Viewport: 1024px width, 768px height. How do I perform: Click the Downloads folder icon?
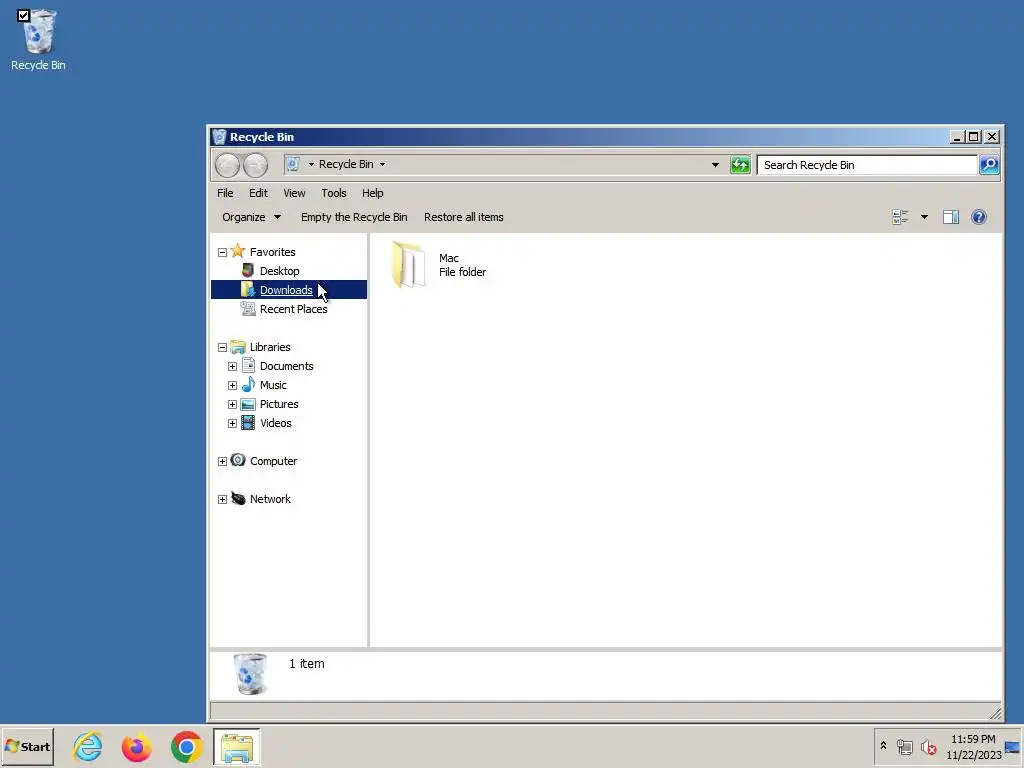click(248, 289)
